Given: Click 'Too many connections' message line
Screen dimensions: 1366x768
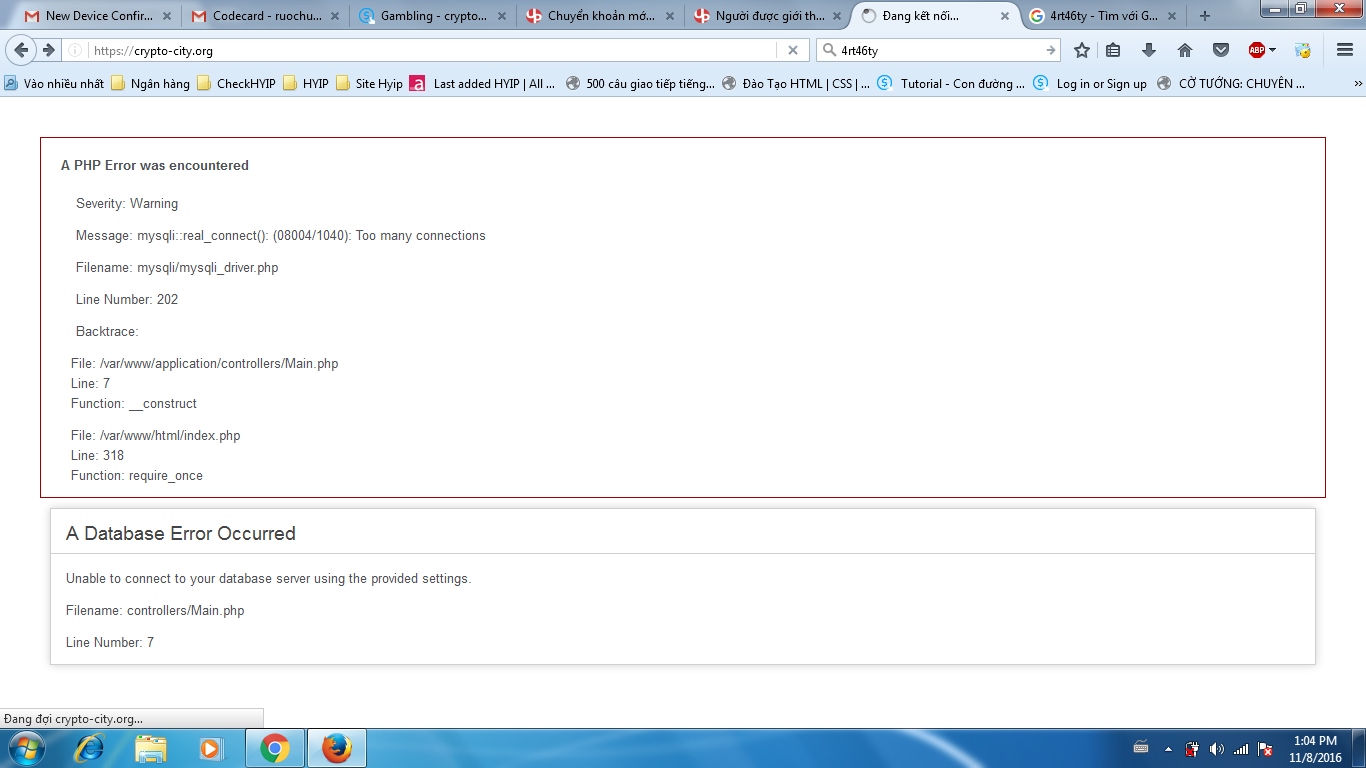Looking at the screenshot, I should [x=281, y=235].
